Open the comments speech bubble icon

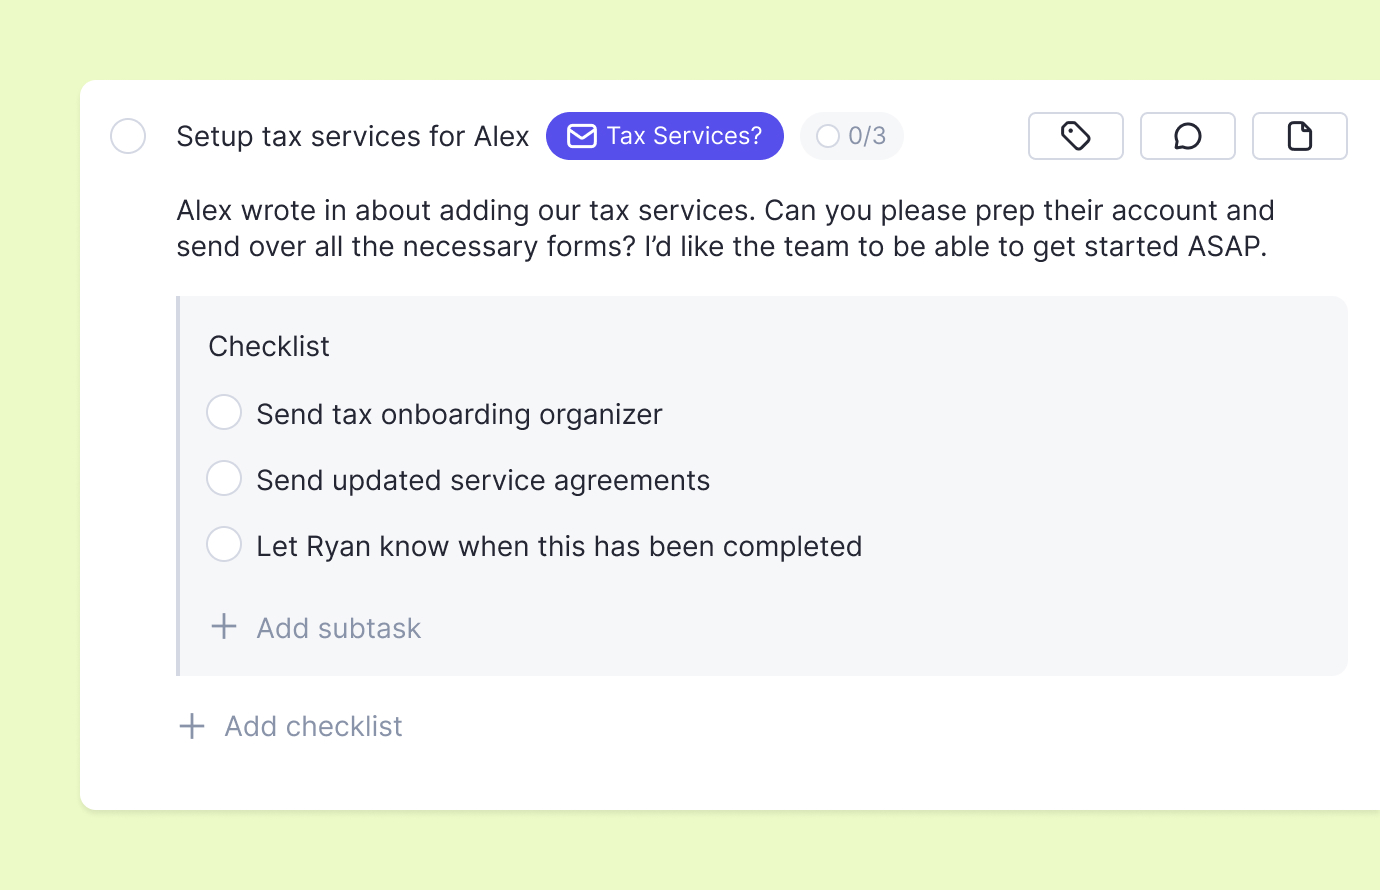[x=1187, y=136]
